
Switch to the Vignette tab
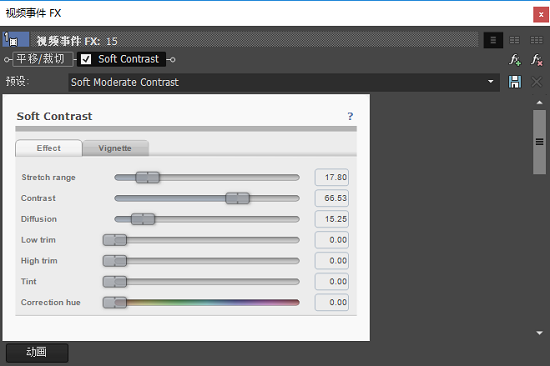click(x=115, y=148)
